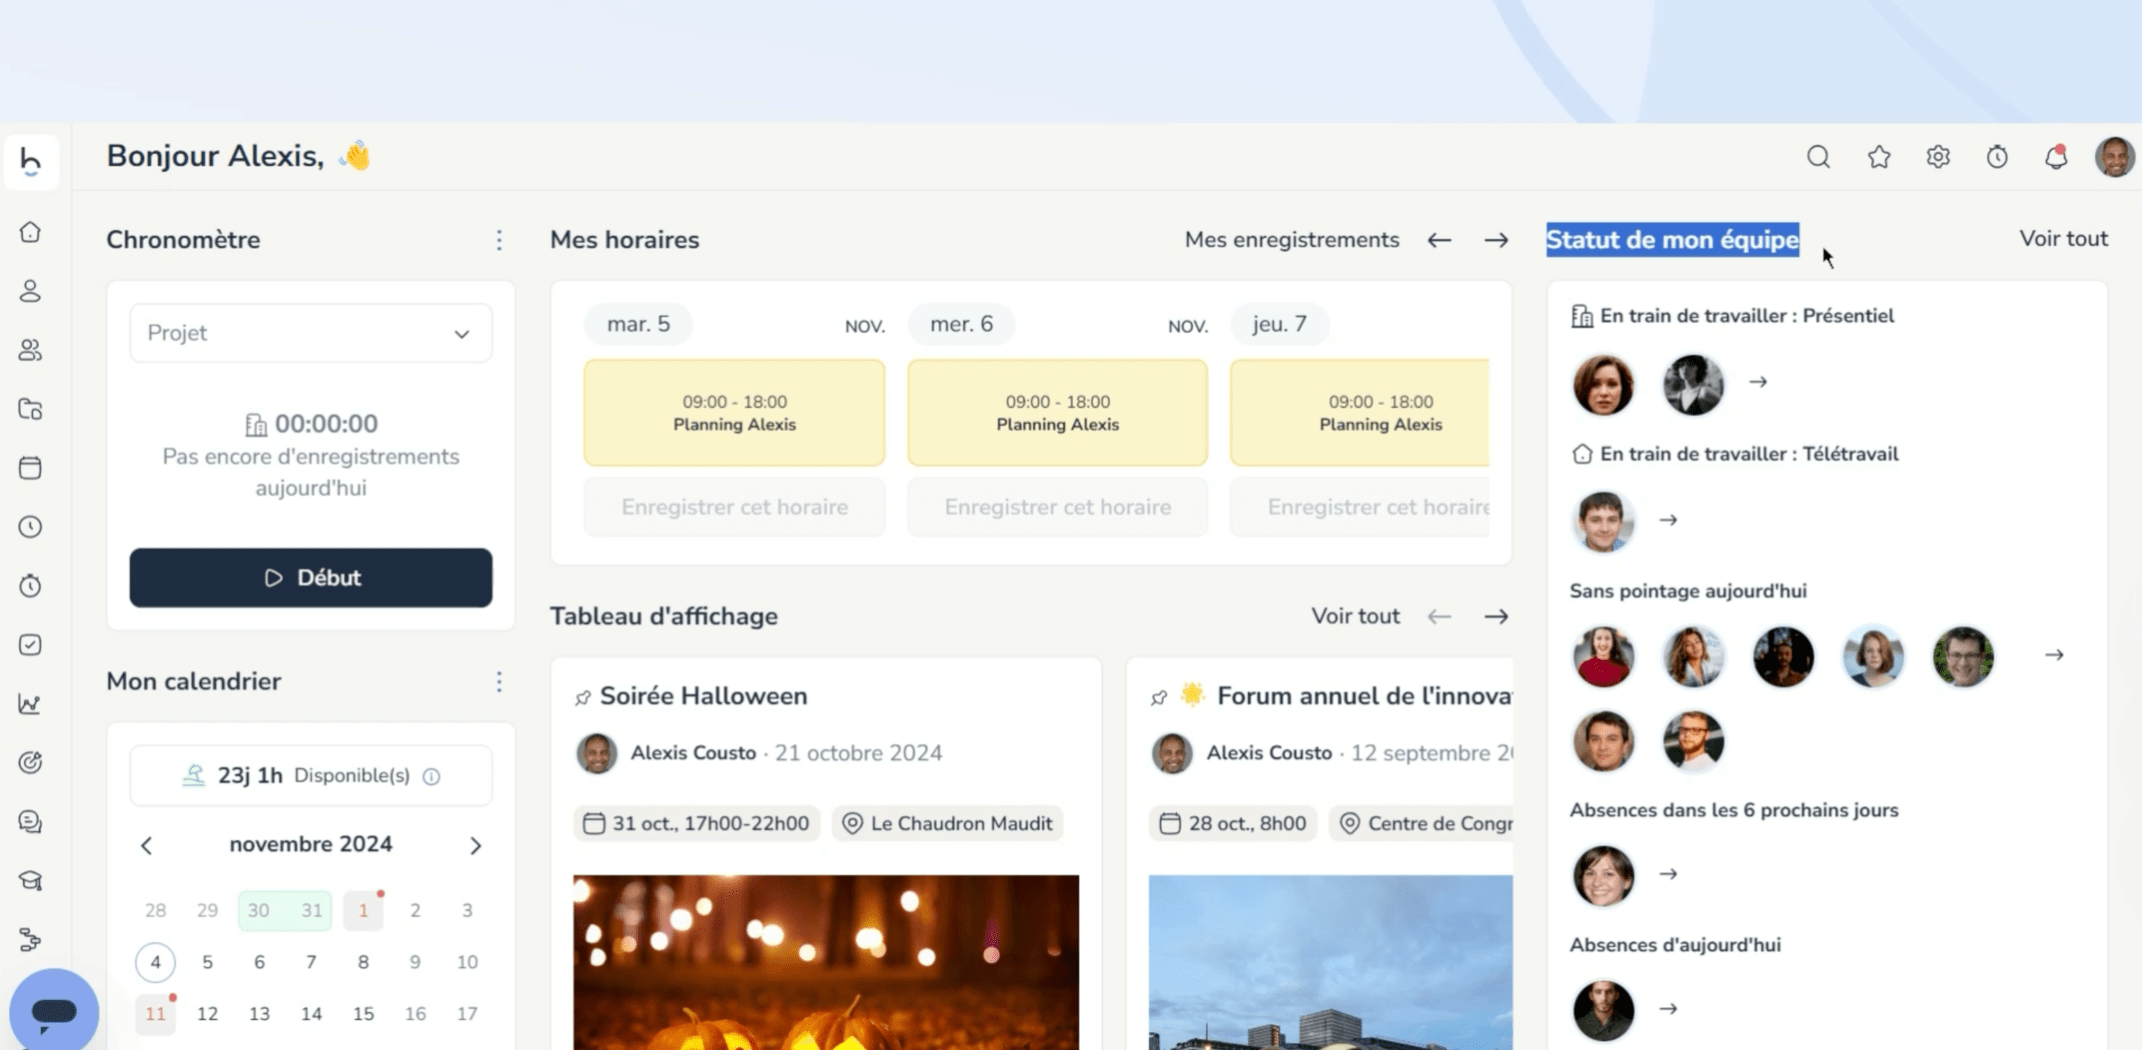The width and height of the screenshot is (2142, 1050).
Task: Open the stopwatch icon in the sidebar
Action: point(30,586)
